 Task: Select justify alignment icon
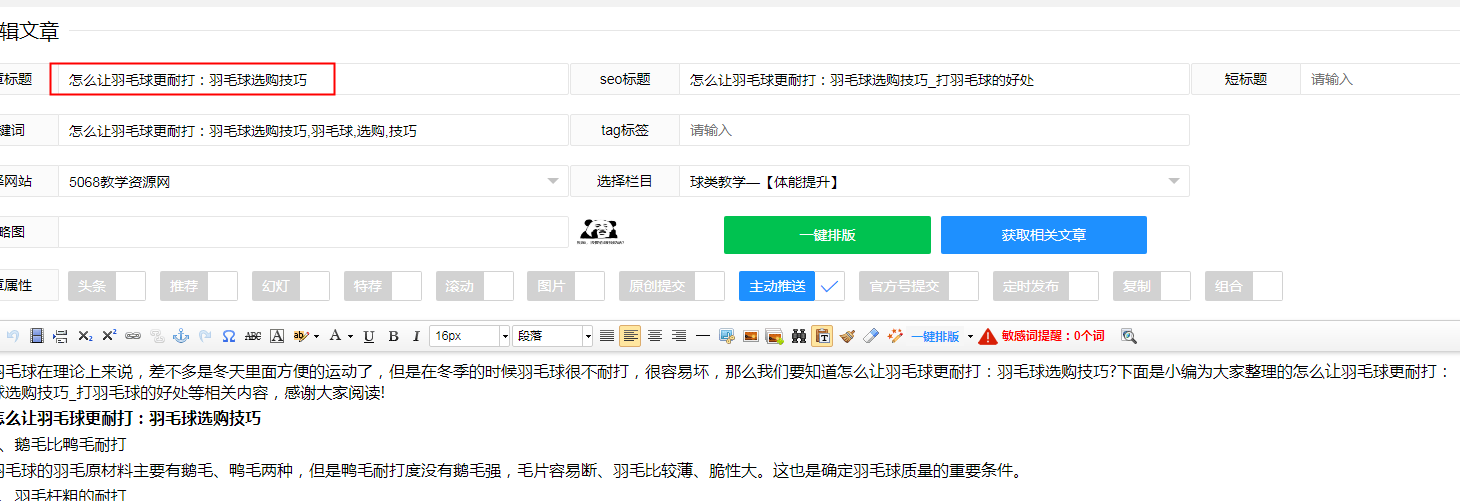607,336
